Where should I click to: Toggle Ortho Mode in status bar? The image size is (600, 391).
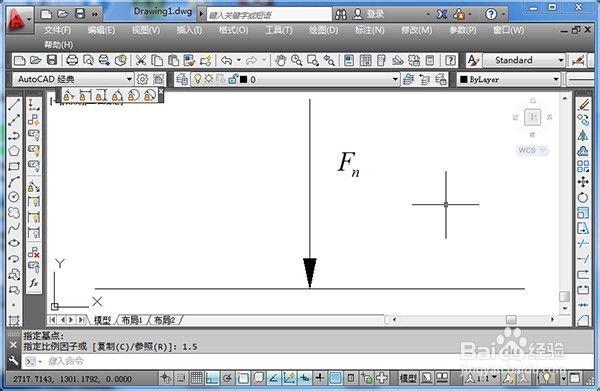click(212, 378)
